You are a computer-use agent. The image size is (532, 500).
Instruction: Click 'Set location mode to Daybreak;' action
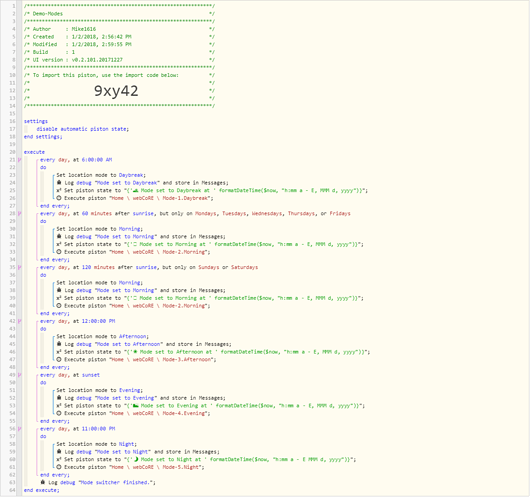click(101, 176)
